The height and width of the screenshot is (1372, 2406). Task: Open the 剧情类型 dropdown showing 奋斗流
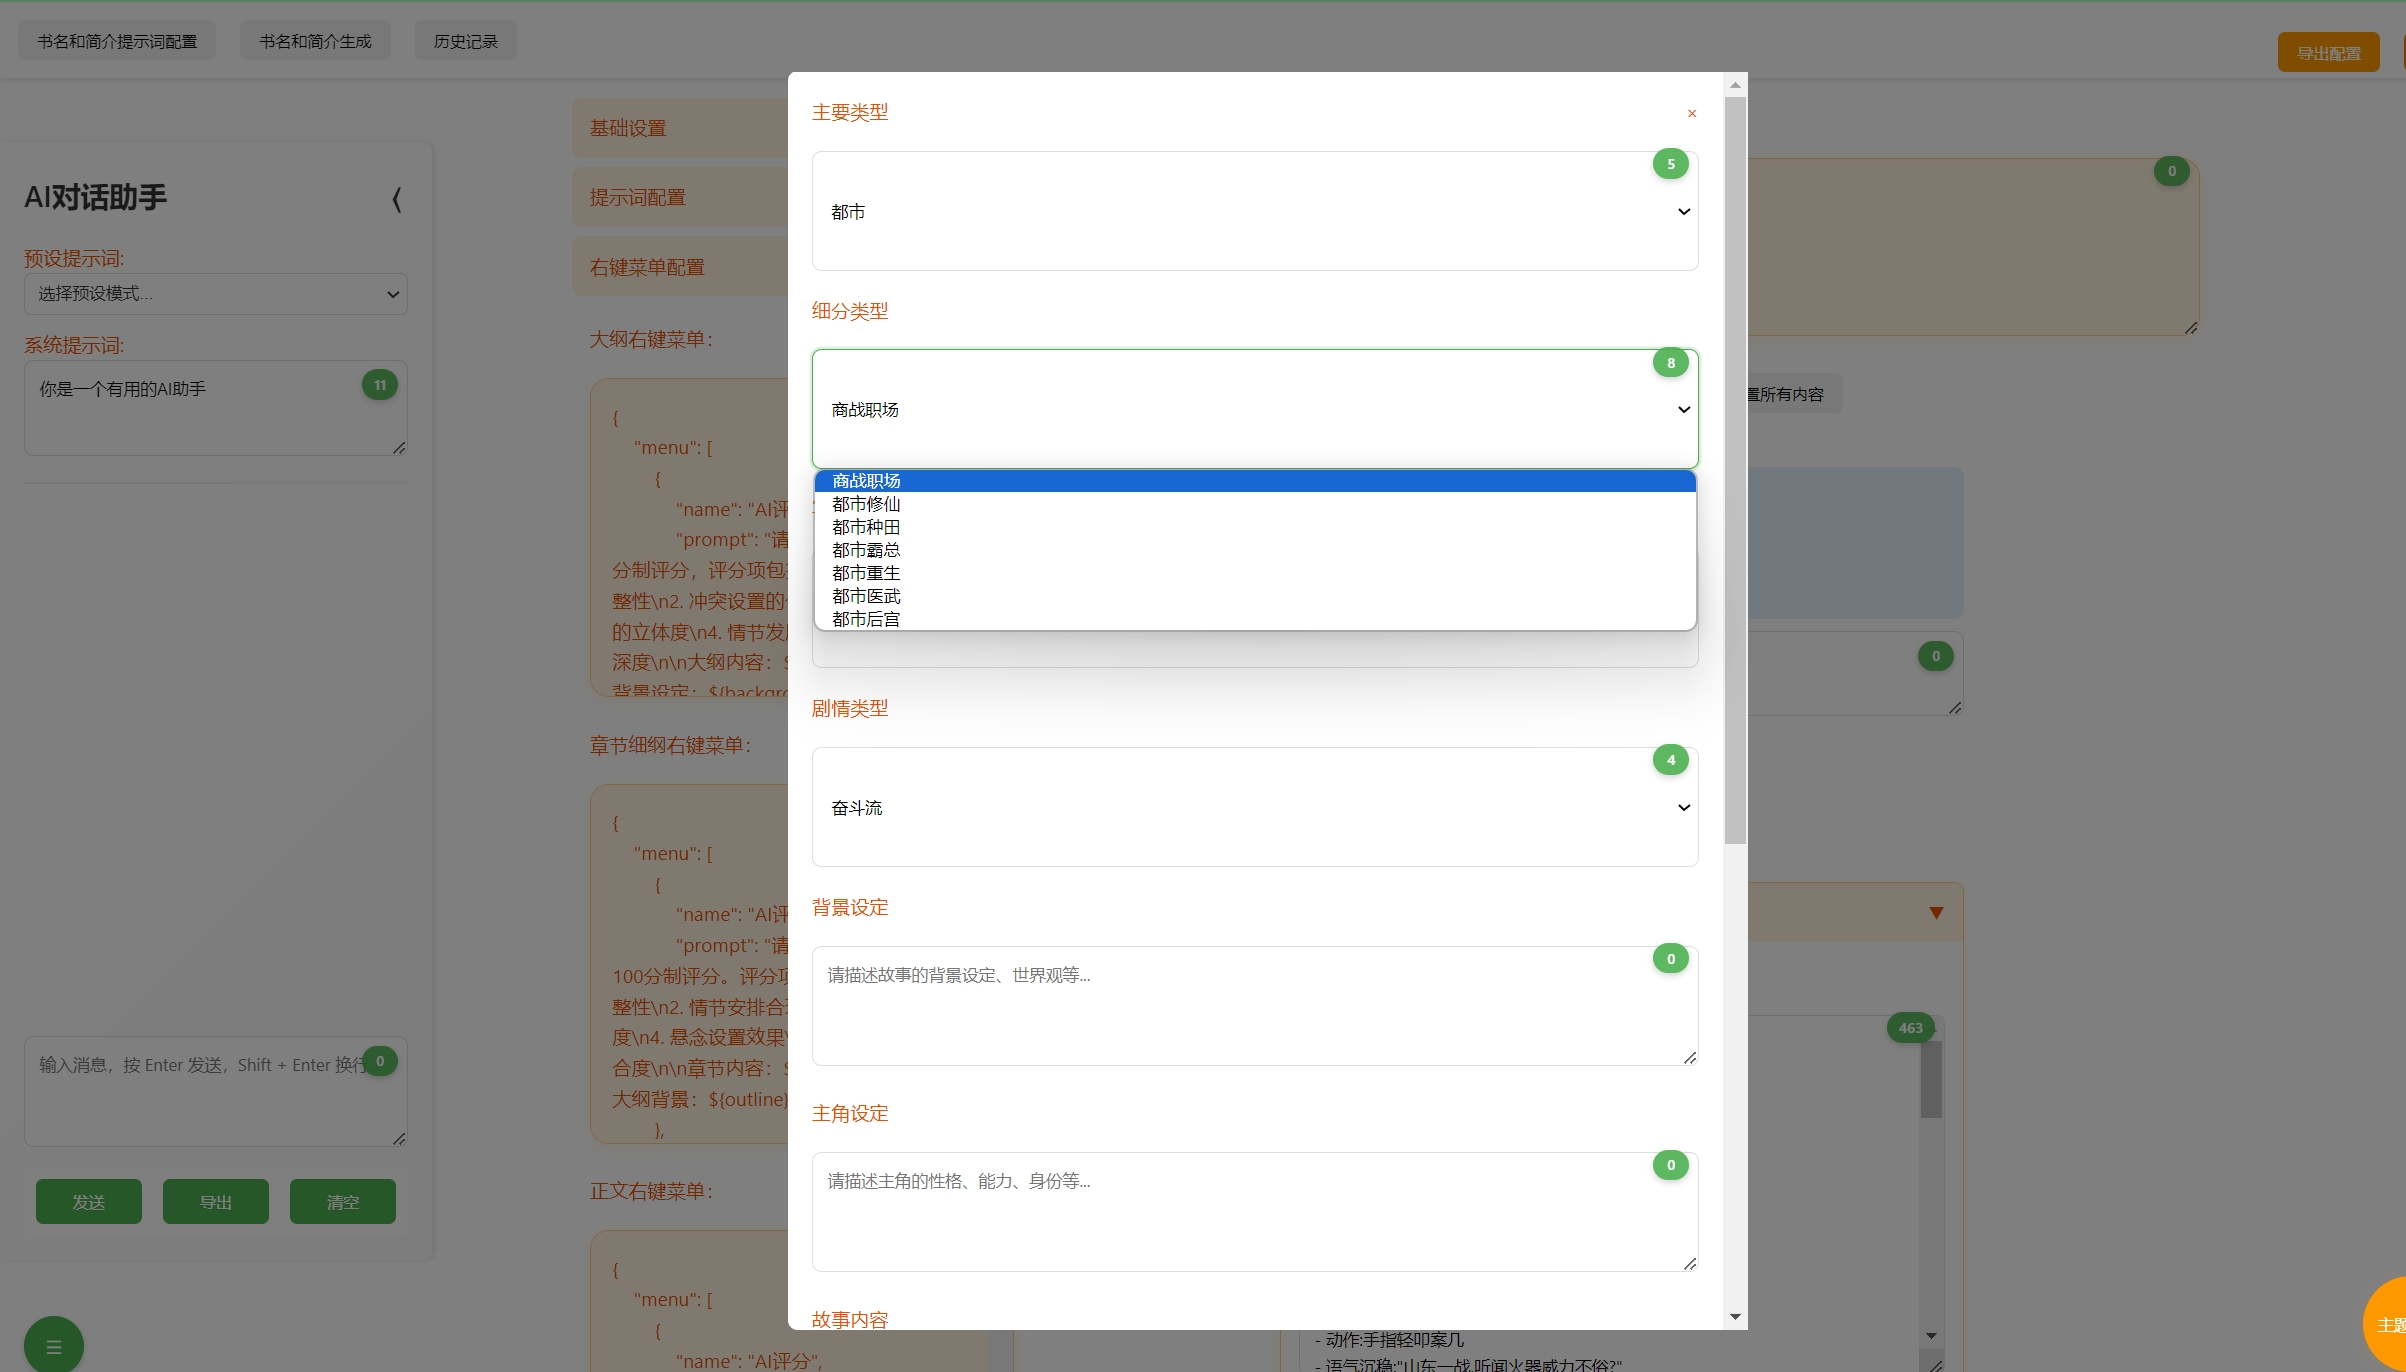click(x=1254, y=808)
